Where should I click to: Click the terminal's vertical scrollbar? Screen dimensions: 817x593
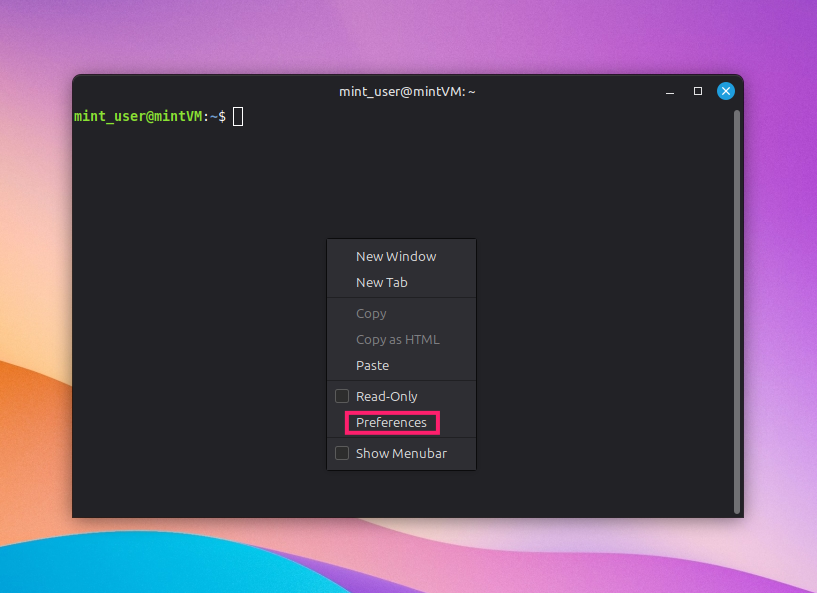pyautogui.click(x=737, y=312)
